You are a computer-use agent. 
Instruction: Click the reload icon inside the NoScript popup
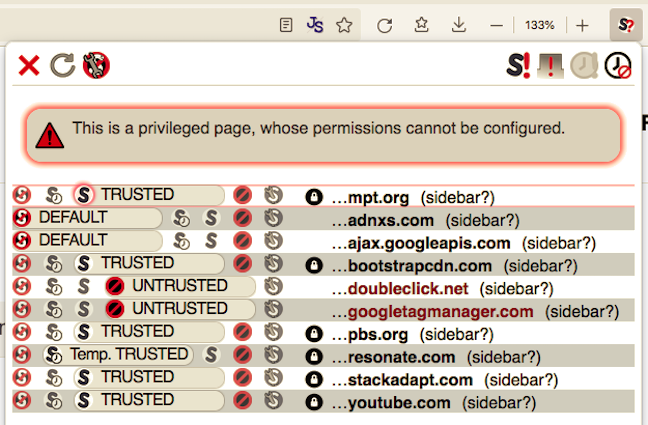[62, 65]
